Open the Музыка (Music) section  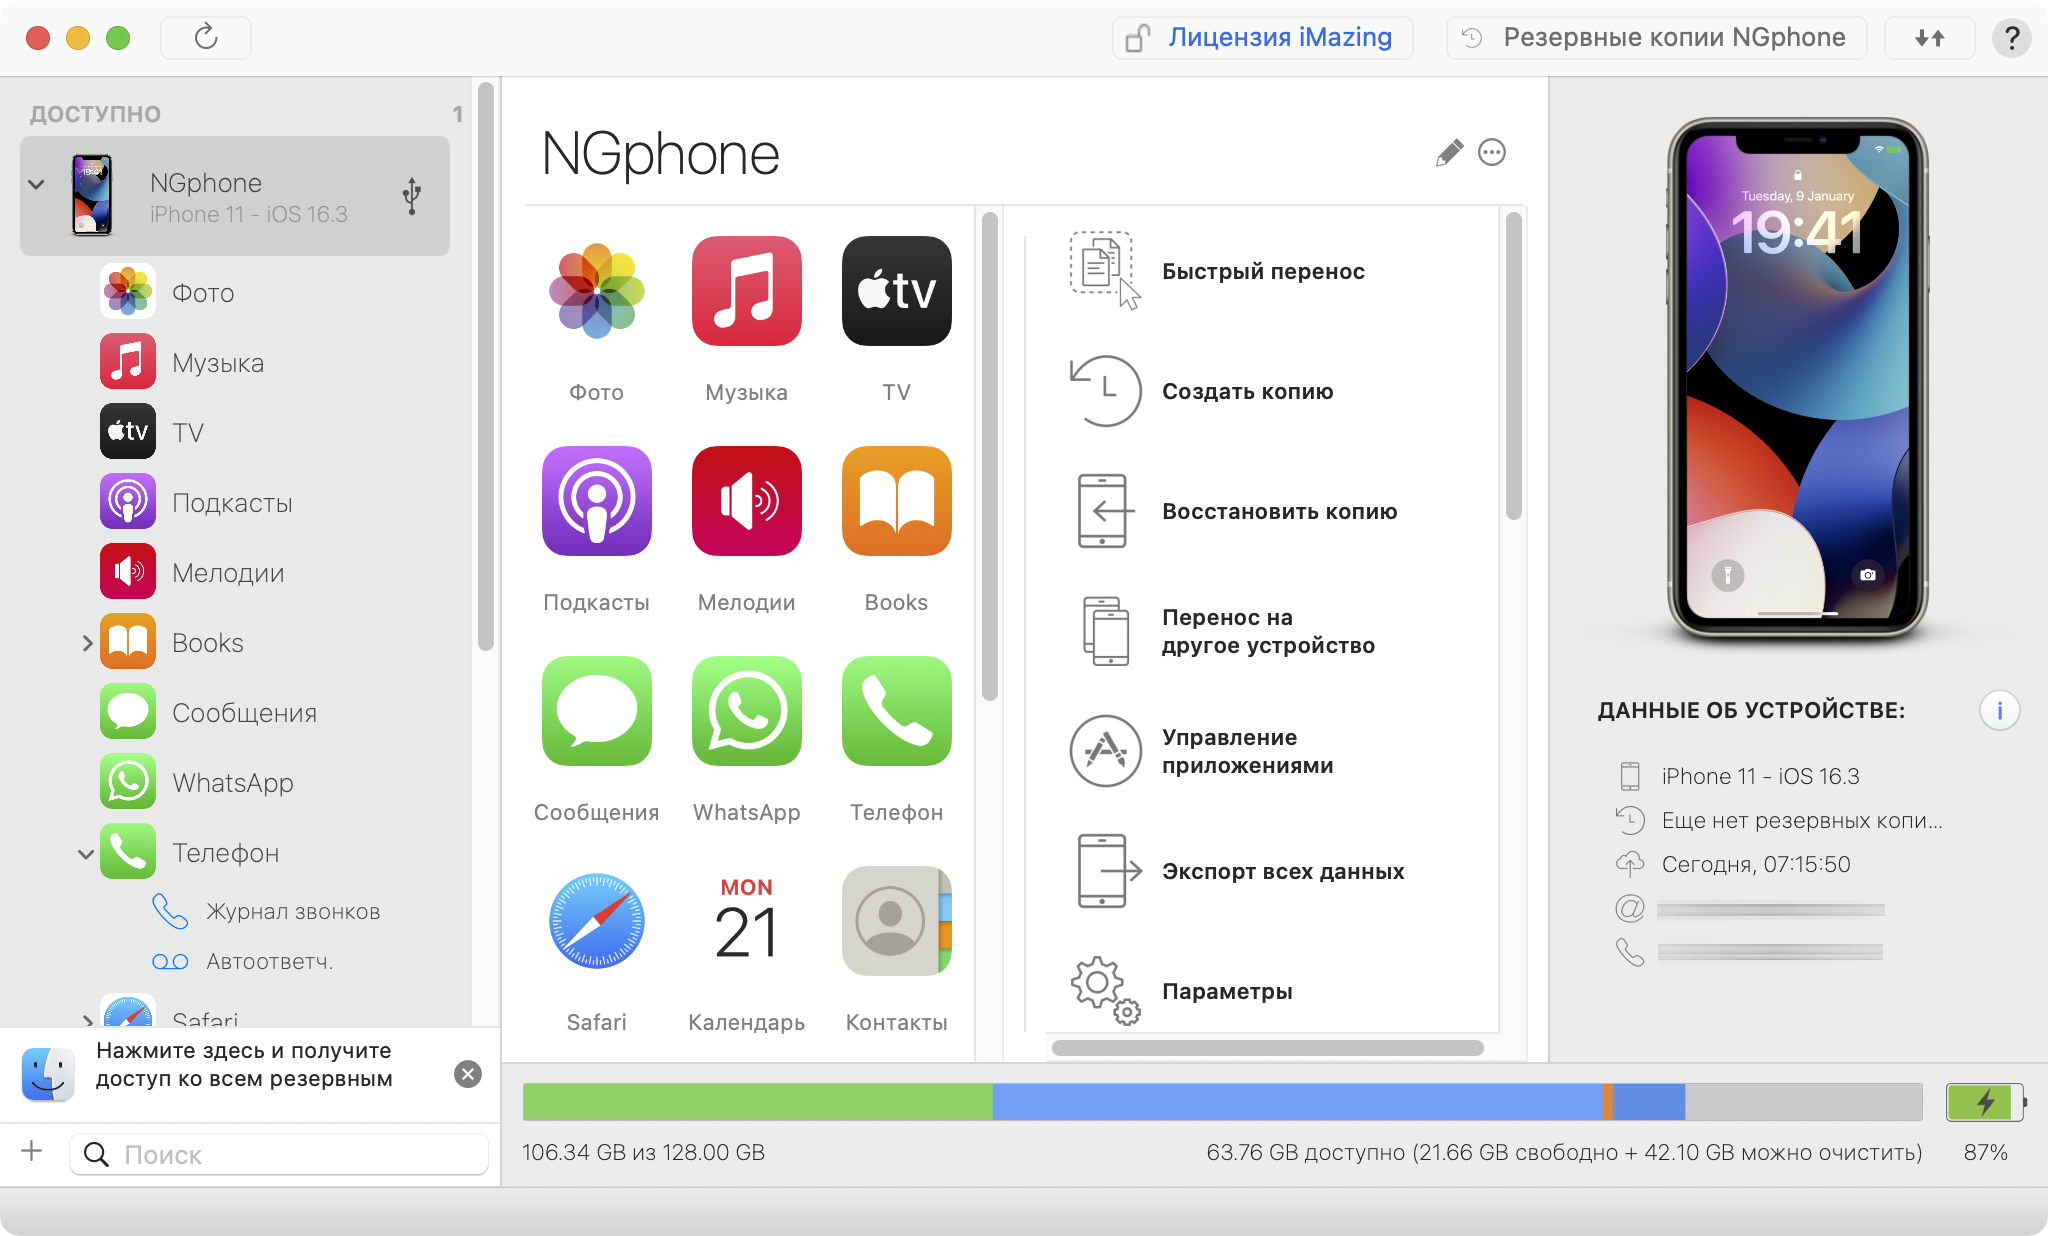coord(217,361)
